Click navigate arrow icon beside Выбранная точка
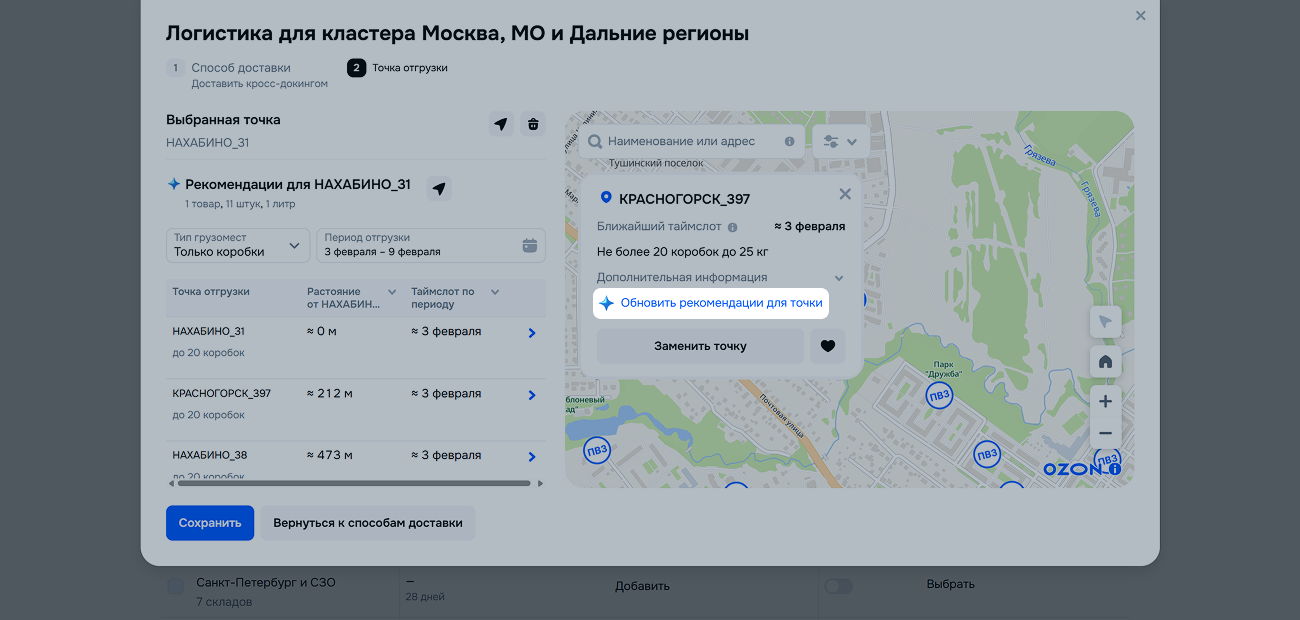The height and width of the screenshot is (620, 1300). pos(501,124)
